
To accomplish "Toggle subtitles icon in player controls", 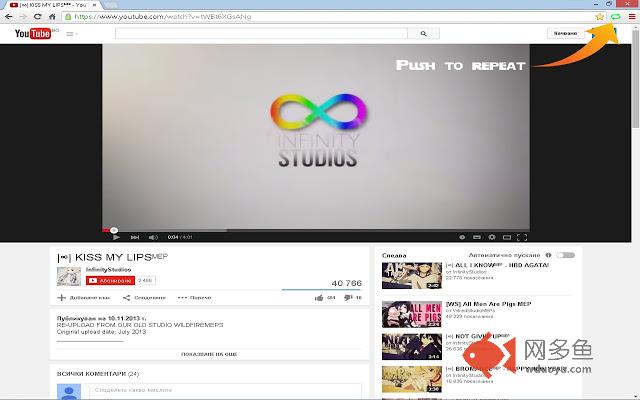I will click(x=477, y=237).
